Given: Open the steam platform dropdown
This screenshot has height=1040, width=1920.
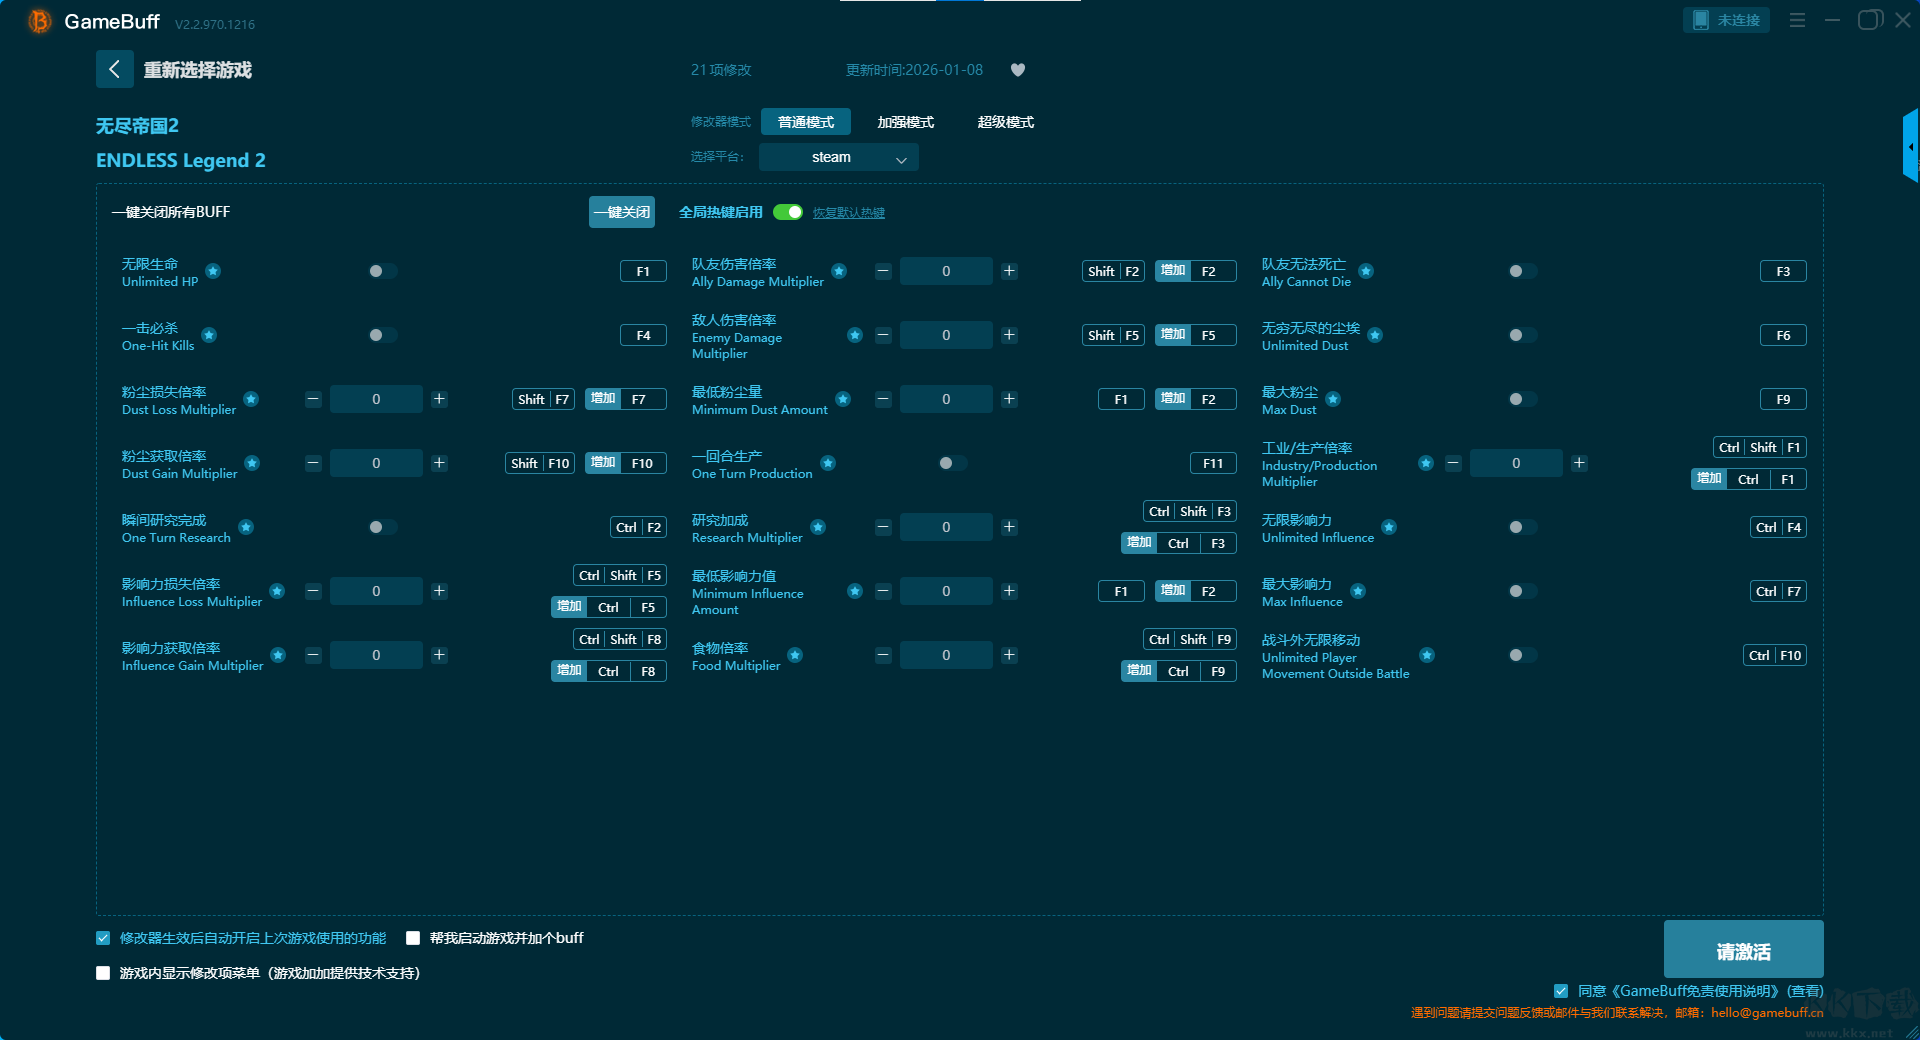Looking at the screenshot, I should coord(838,157).
